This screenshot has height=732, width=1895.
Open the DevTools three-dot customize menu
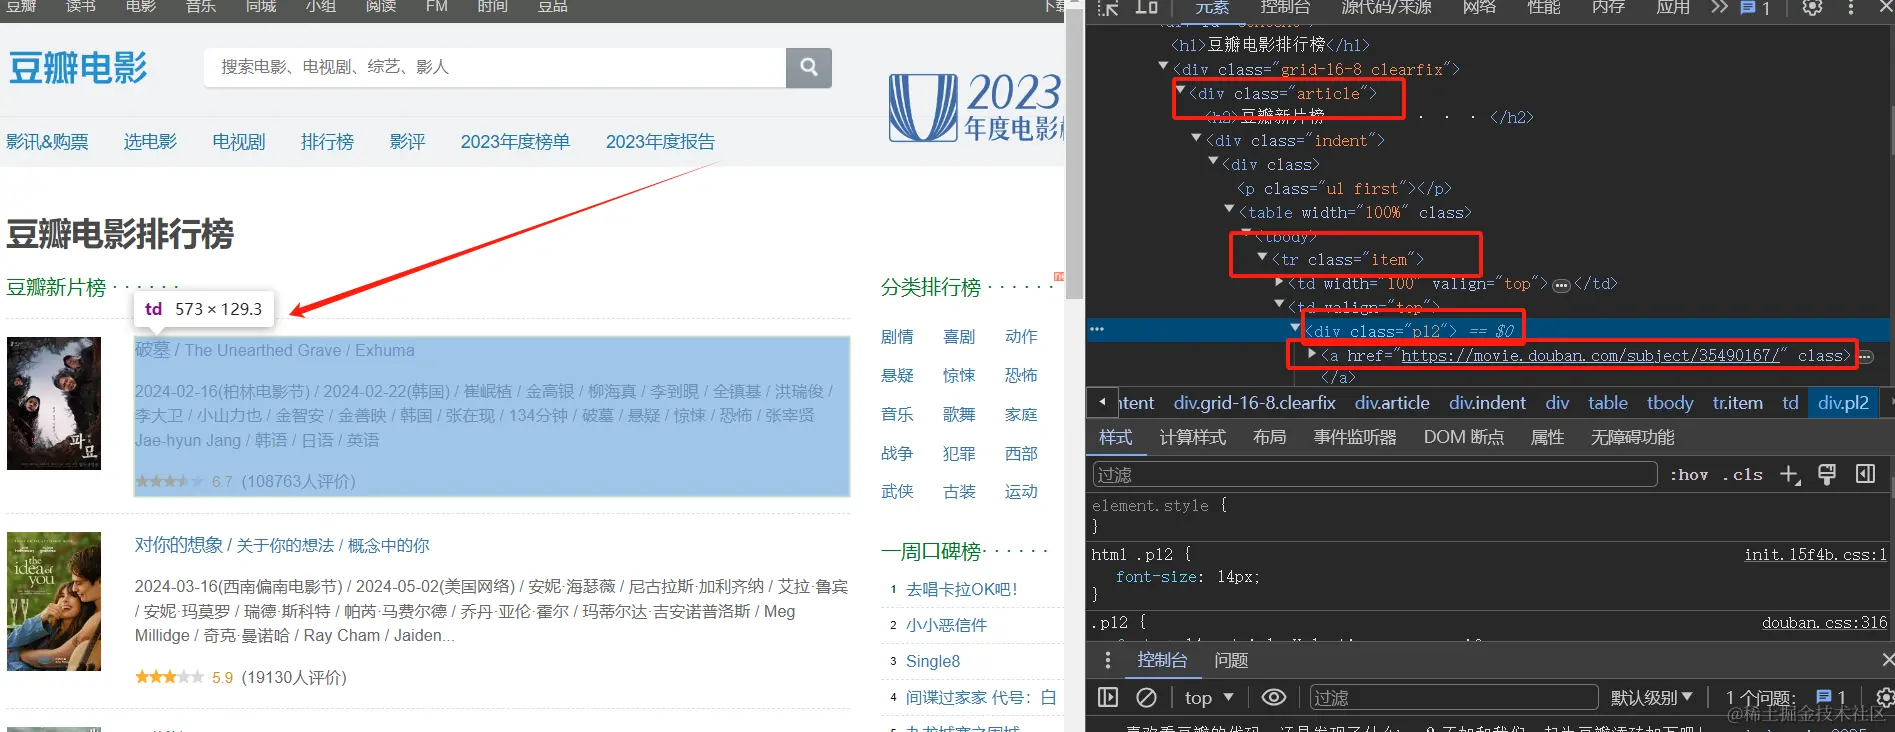pyautogui.click(x=1850, y=7)
